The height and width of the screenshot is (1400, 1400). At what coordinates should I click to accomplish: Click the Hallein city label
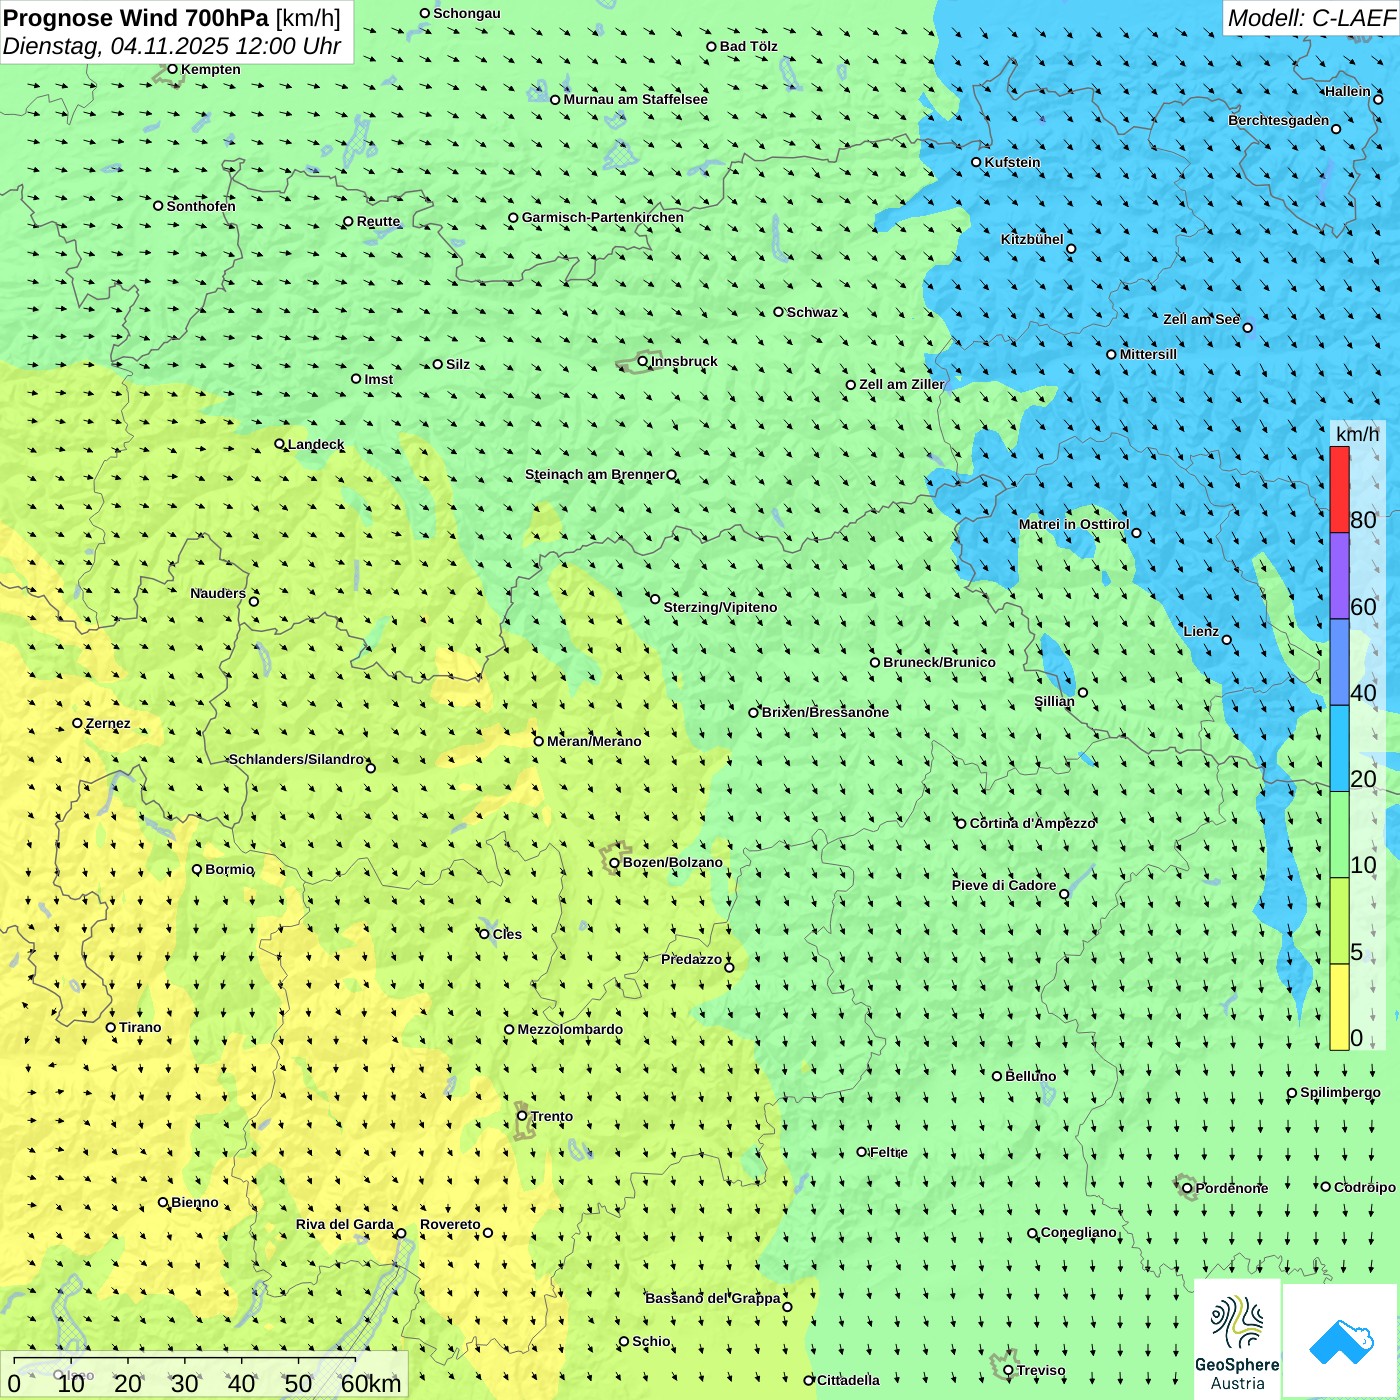(1348, 91)
